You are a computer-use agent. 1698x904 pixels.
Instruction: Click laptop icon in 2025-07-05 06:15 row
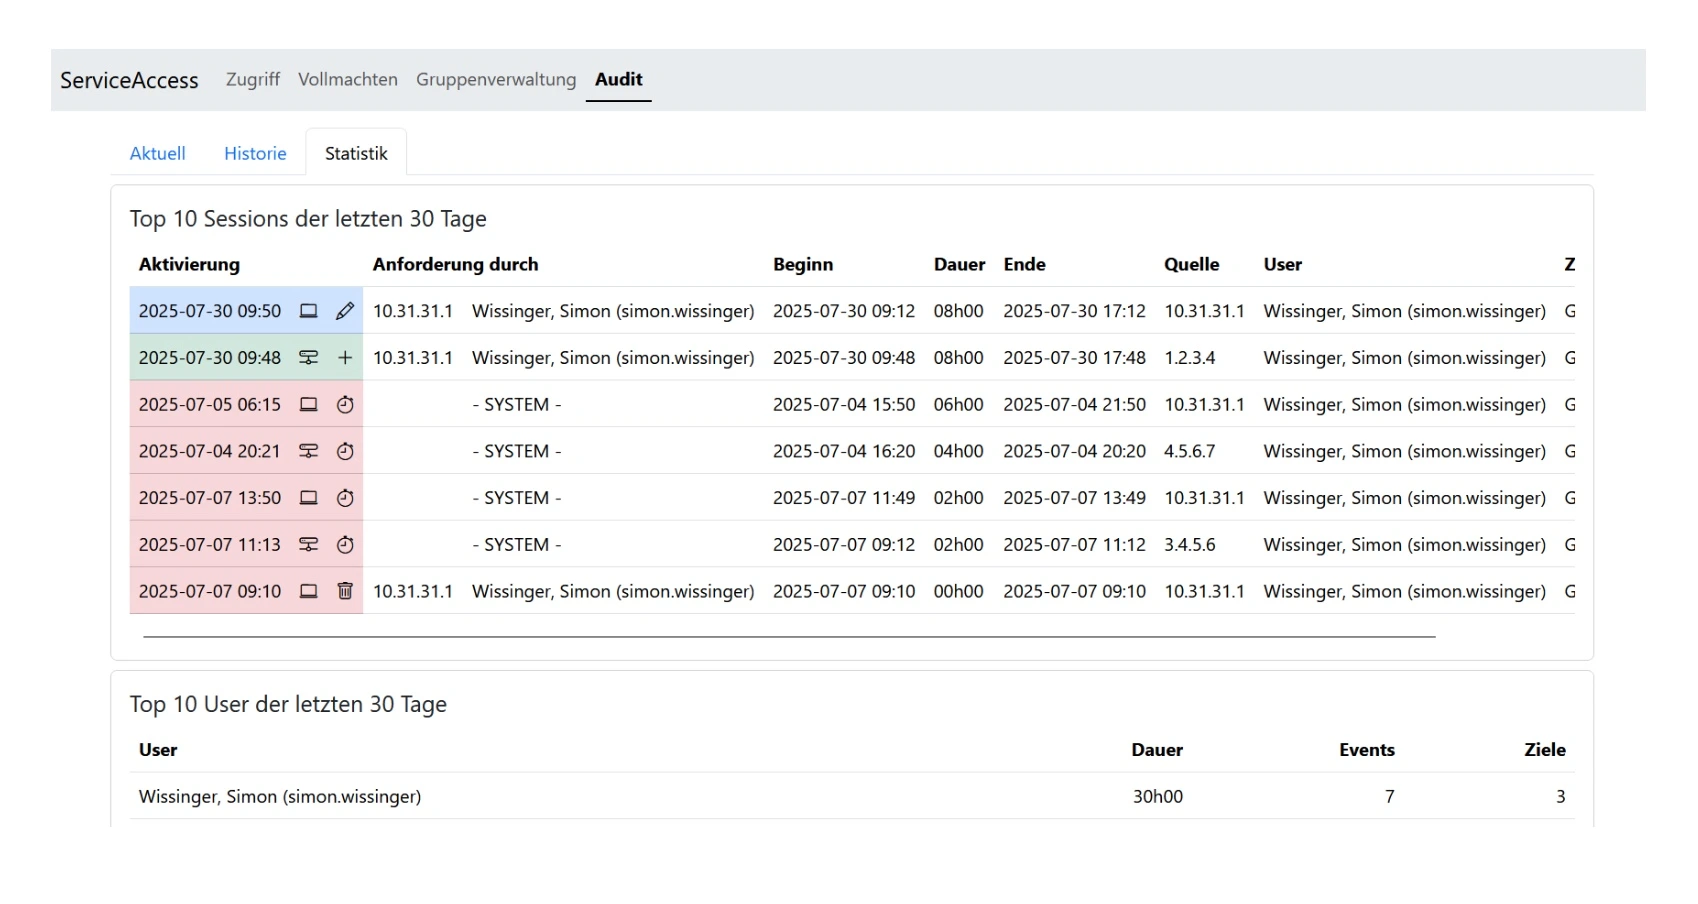click(x=309, y=405)
